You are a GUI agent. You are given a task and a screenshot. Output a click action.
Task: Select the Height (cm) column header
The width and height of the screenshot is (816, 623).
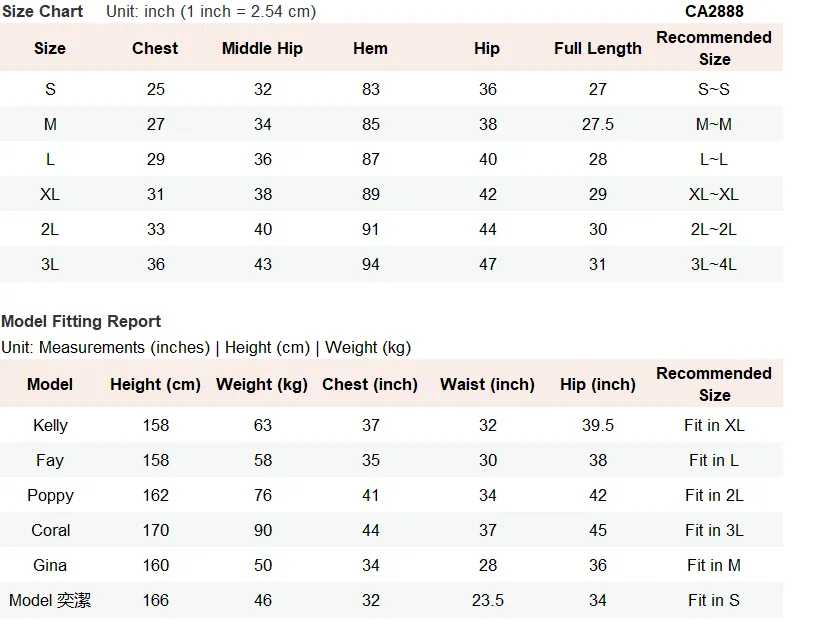tap(155, 385)
